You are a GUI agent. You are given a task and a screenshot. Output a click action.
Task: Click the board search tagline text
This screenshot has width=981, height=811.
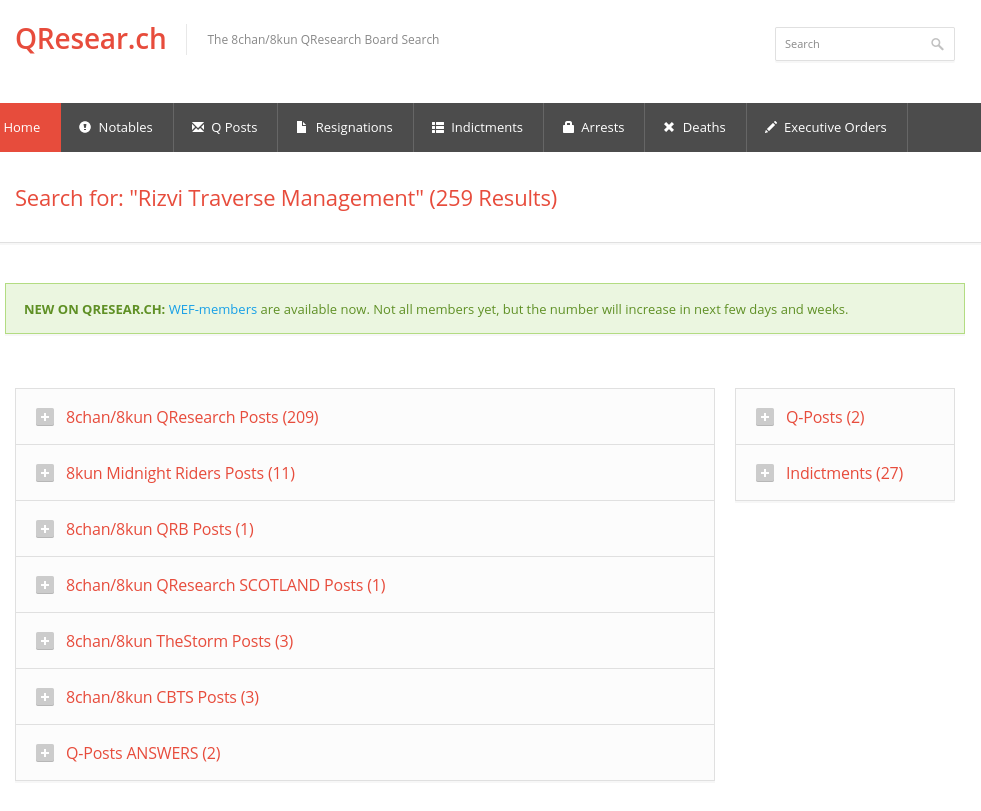(323, 39)
